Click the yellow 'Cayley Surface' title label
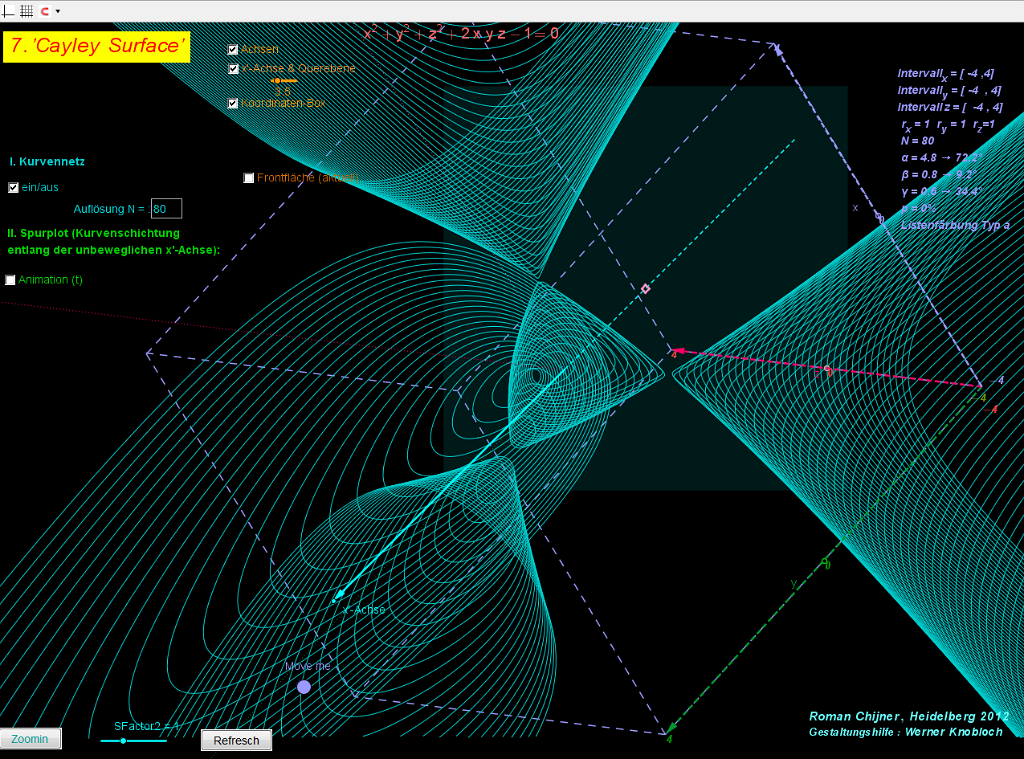This screenshot has width=1024, height=759. [x=96, y=46]
